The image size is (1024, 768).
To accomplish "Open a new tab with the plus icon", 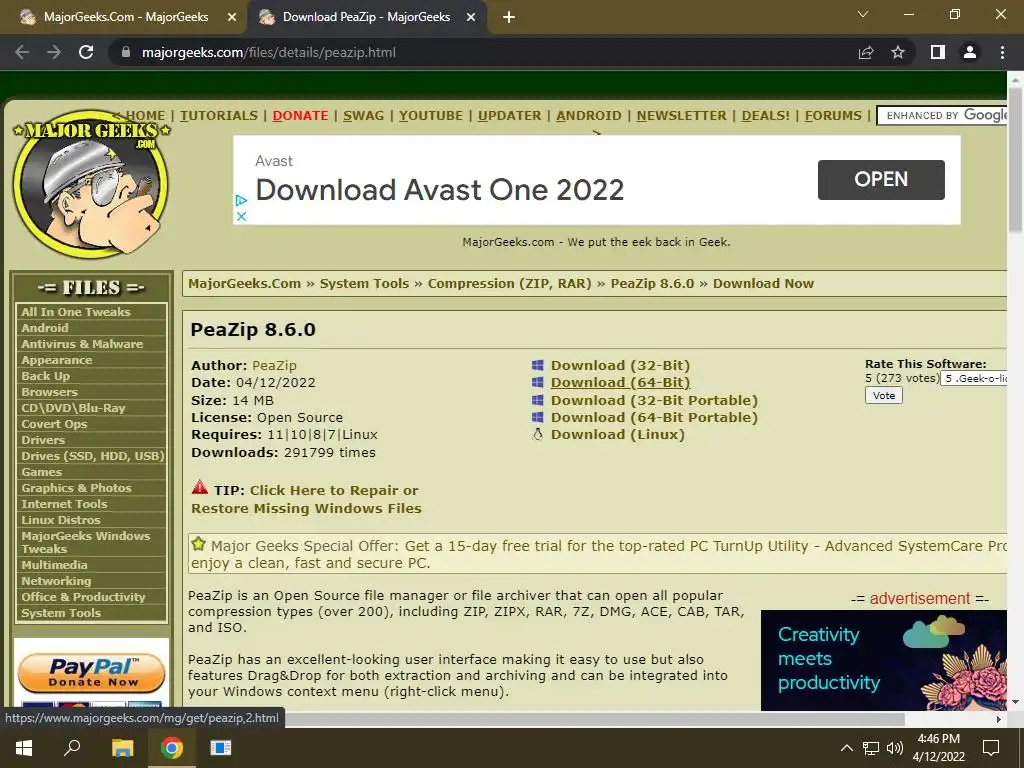I will 509,17.
